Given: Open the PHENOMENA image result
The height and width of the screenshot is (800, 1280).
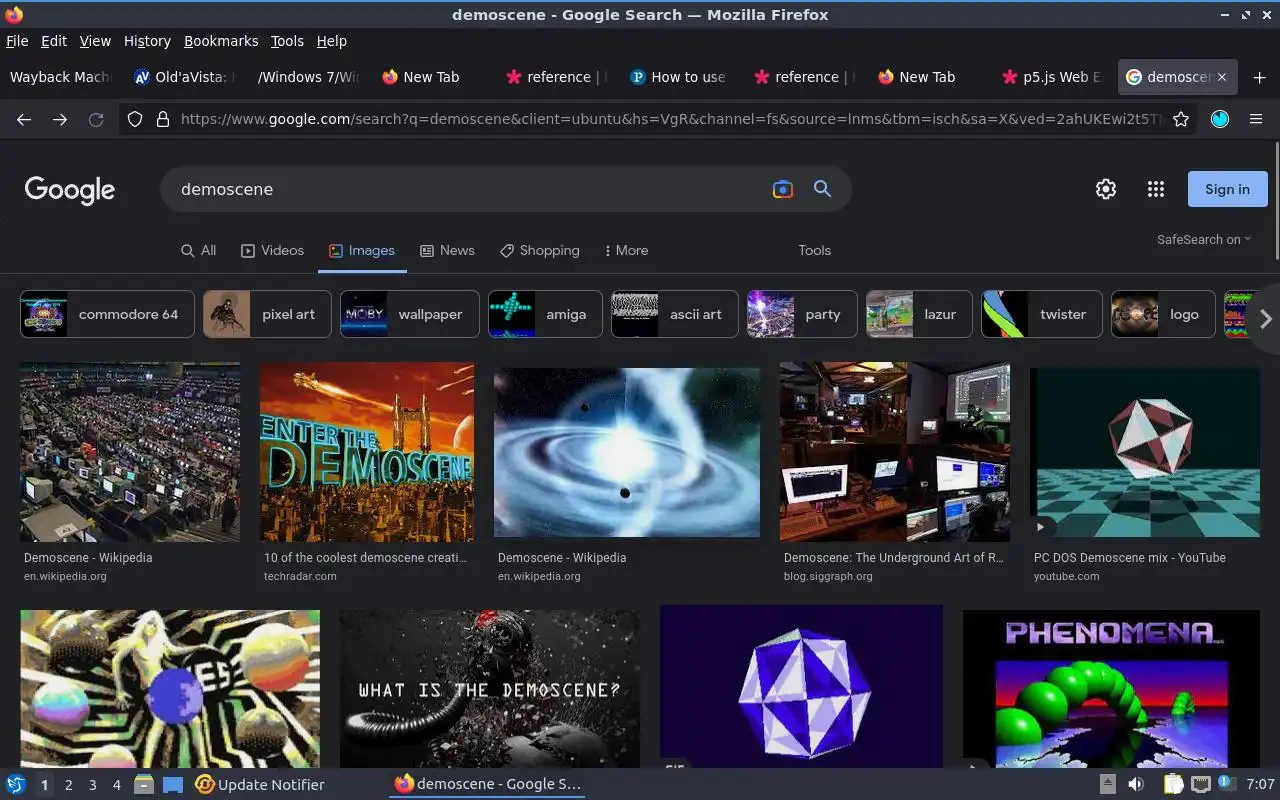Looking at the screenshot, I should pyautogui.click(x=1111, y=689).
